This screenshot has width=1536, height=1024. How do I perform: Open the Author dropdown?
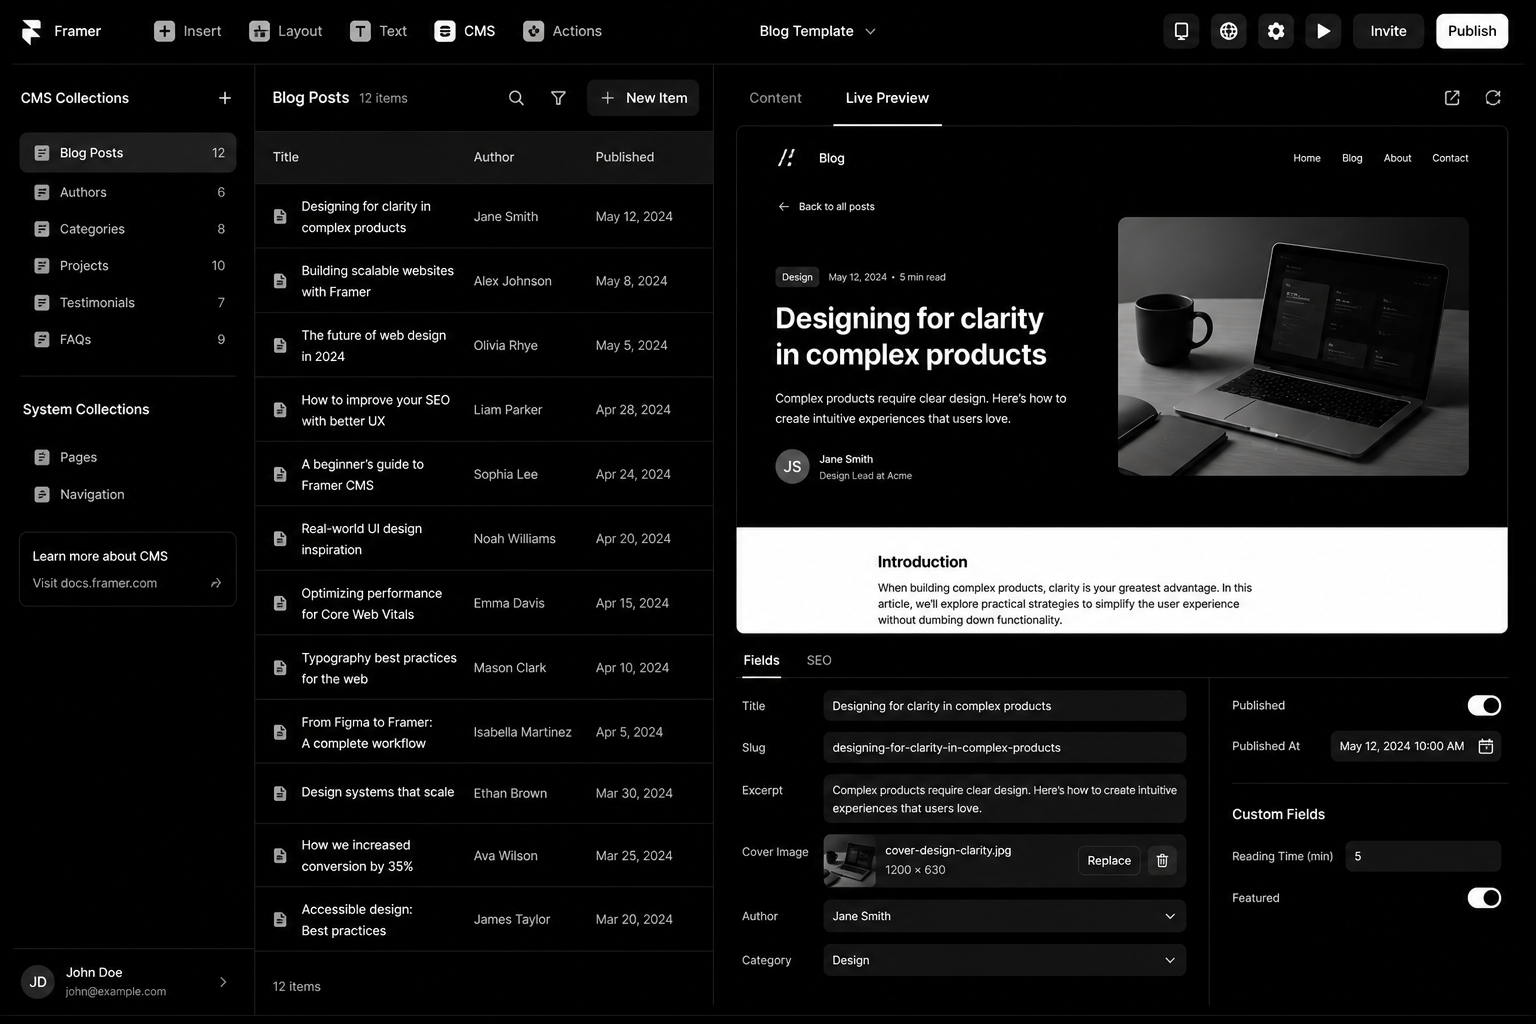(x=1005, y=916)
